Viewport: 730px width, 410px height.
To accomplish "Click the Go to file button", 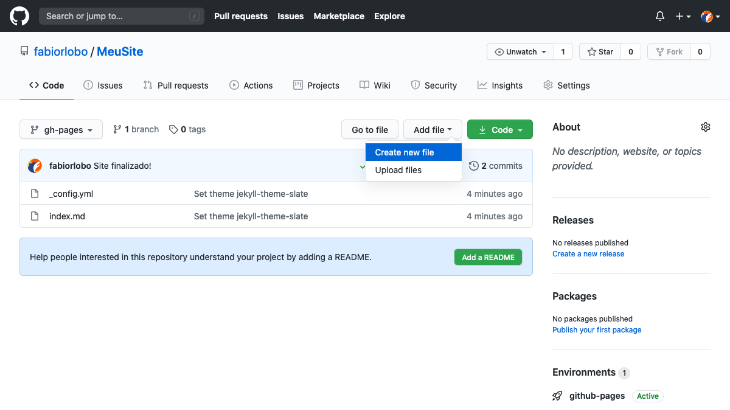I will coord(370,129).
